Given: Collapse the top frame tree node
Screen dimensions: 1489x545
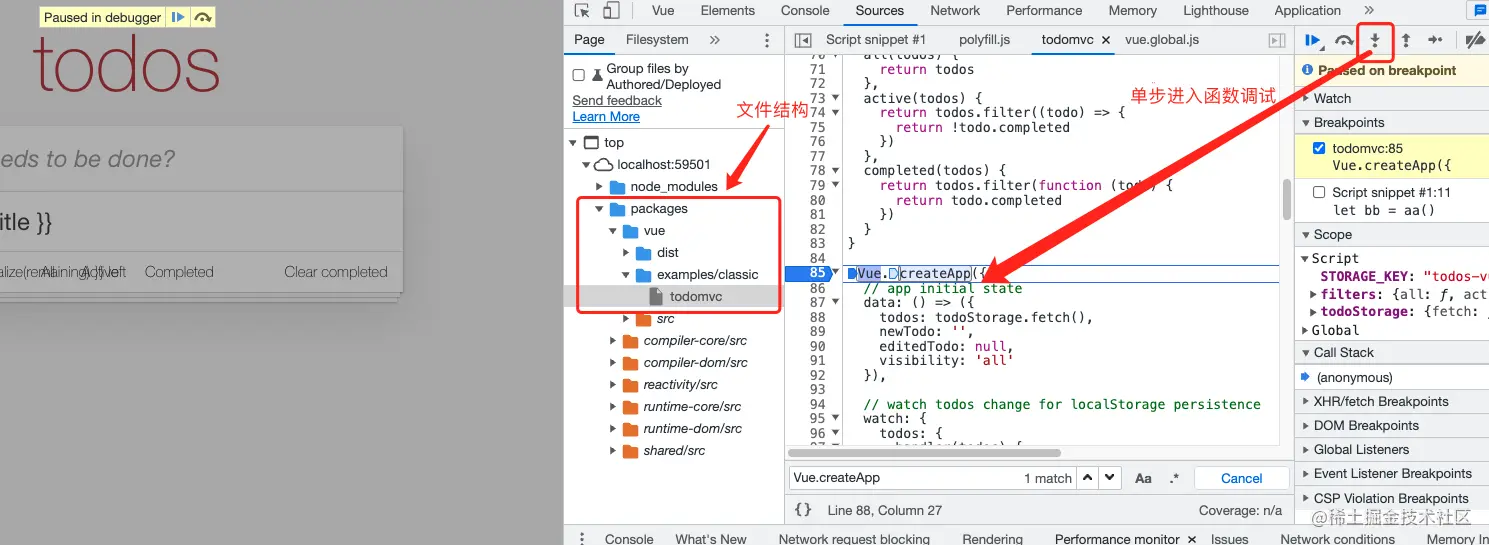Looking at the screenshot, I should [x=573, y=143].
